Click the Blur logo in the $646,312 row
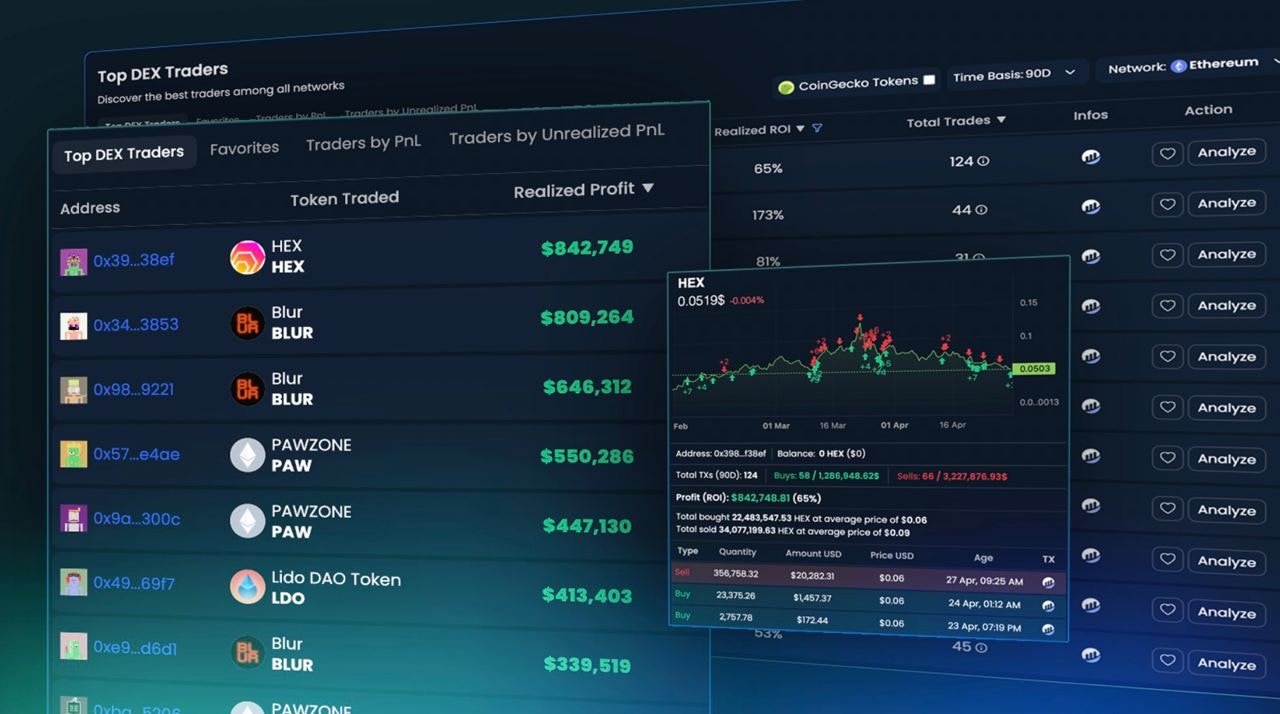 247,389
